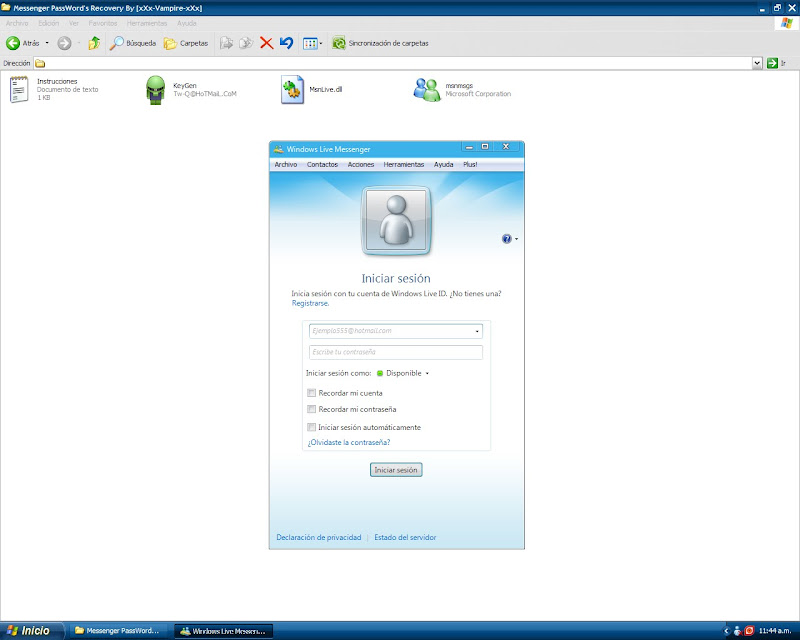This screenshot has width=800, height=640.
Task: Enable Recordar mi contraseña checkbox
Action: pos(311,409)
